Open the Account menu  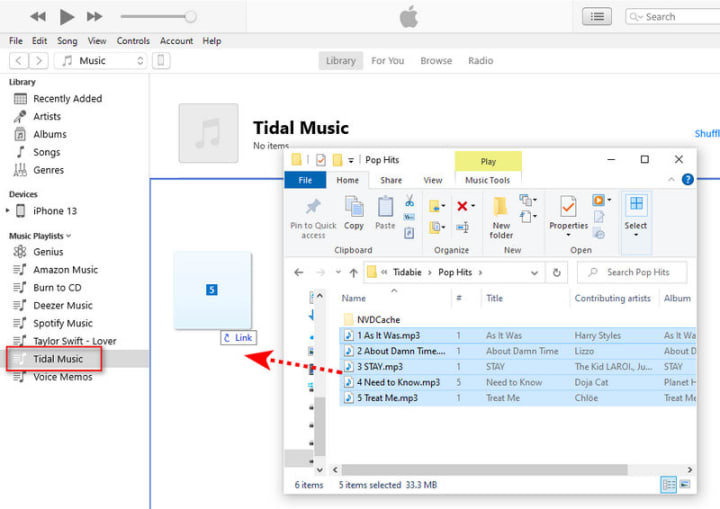click(176, 41)
